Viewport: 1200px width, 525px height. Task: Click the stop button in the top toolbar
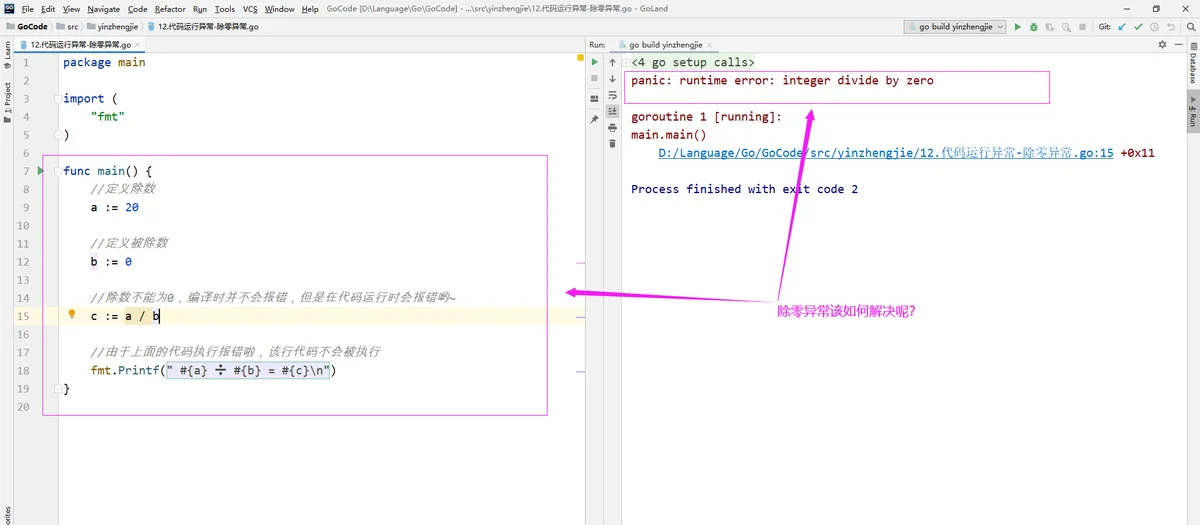1083,27
